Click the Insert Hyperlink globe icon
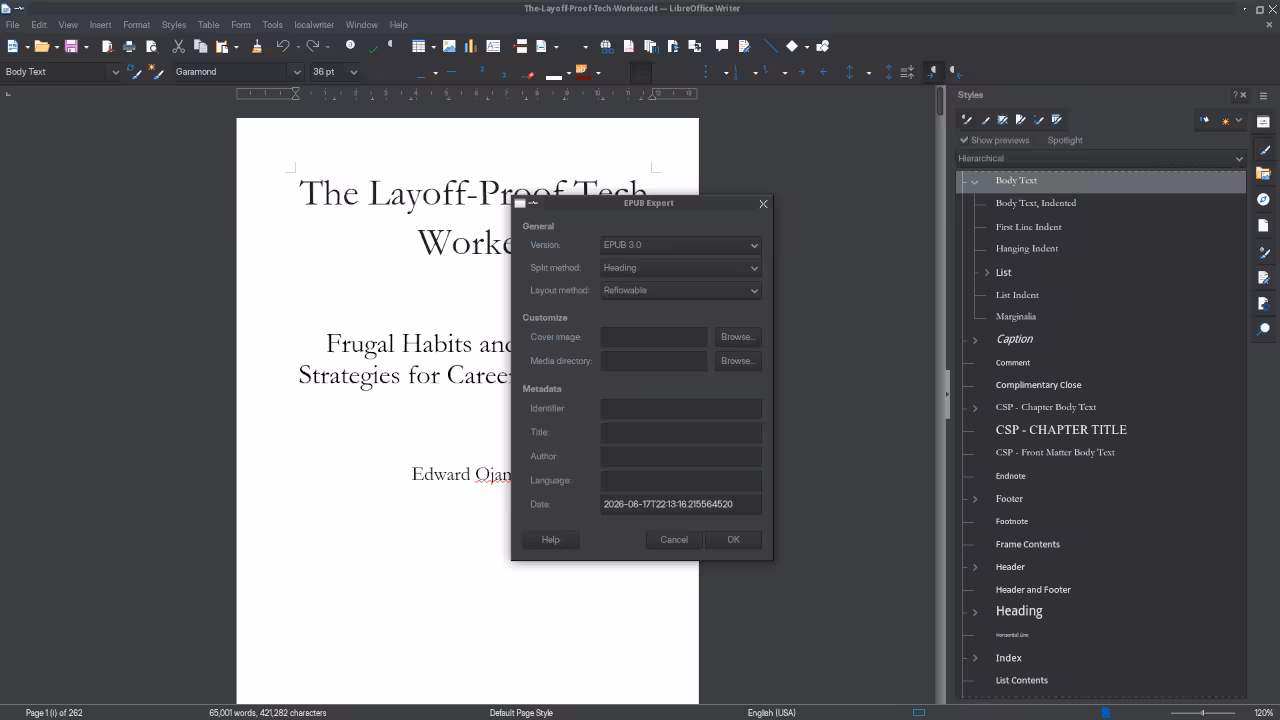The width and height of the screenshot is (1280, 720). tap(606, 46)
